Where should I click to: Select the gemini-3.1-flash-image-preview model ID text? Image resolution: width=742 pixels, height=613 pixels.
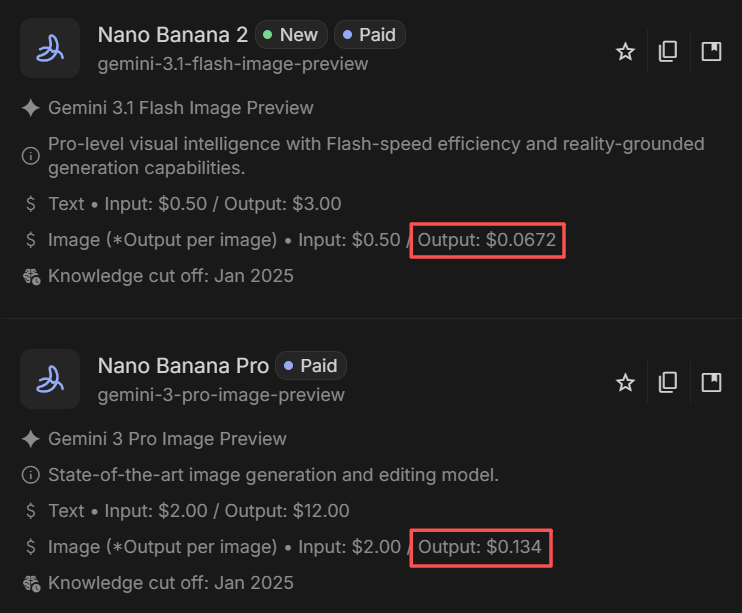pos(232,64)
